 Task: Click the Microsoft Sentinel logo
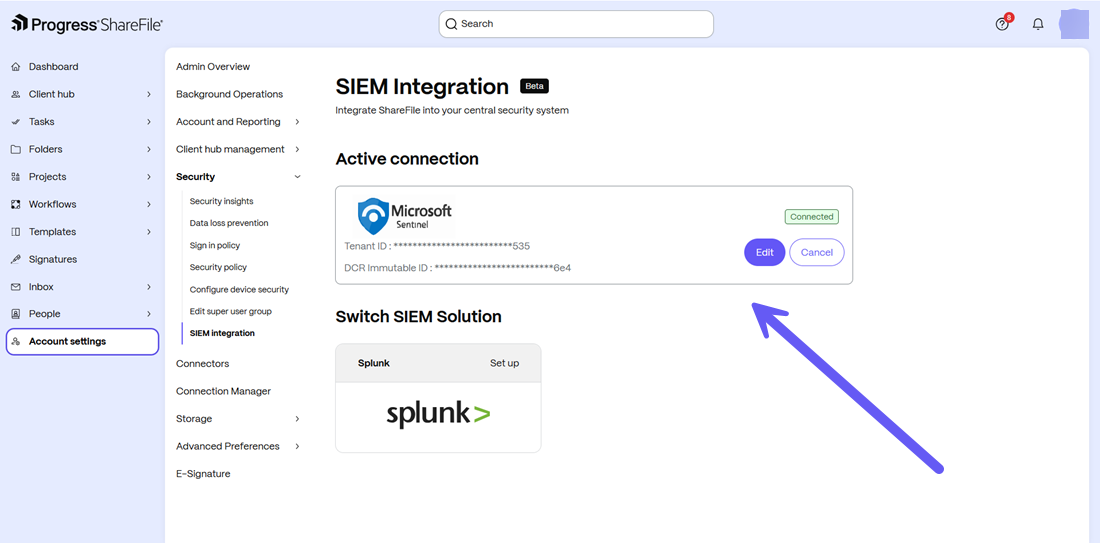point(404,216)
